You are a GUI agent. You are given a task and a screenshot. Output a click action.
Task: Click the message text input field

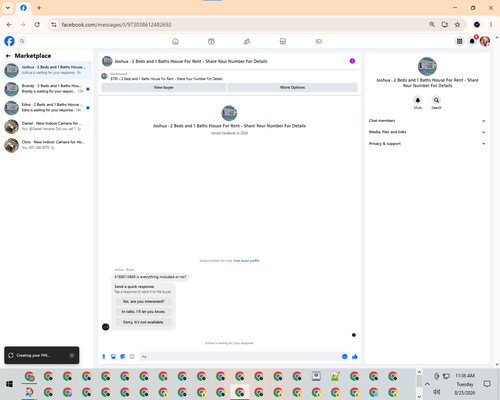pyautogui.click(x=240, y=357)
